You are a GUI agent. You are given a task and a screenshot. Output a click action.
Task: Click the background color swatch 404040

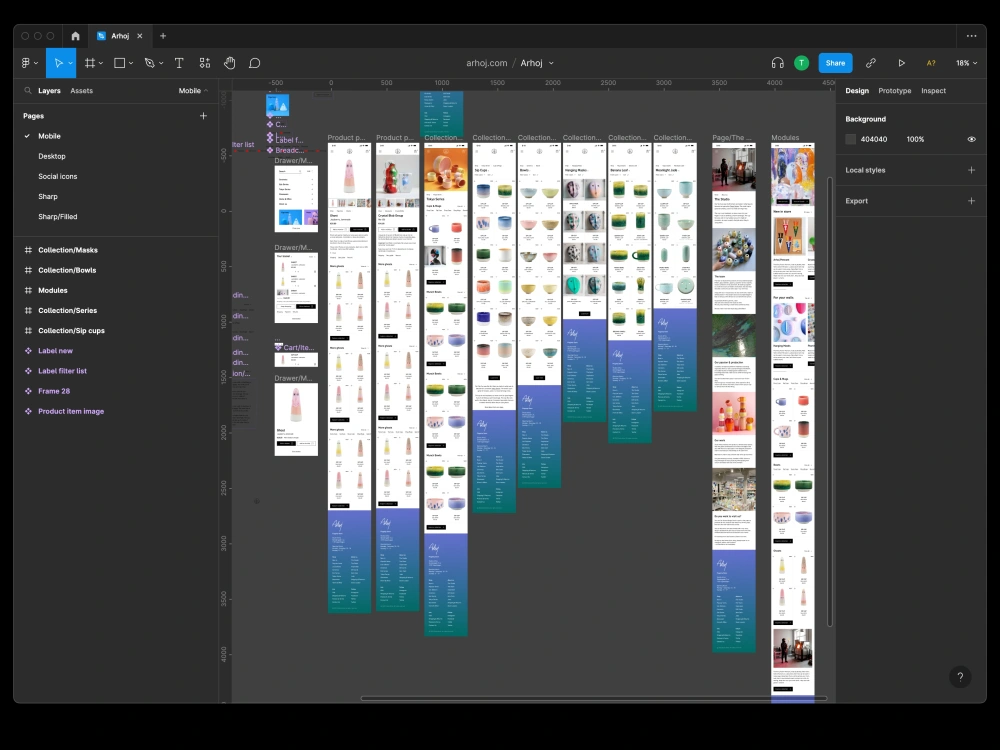coord(850,139)
